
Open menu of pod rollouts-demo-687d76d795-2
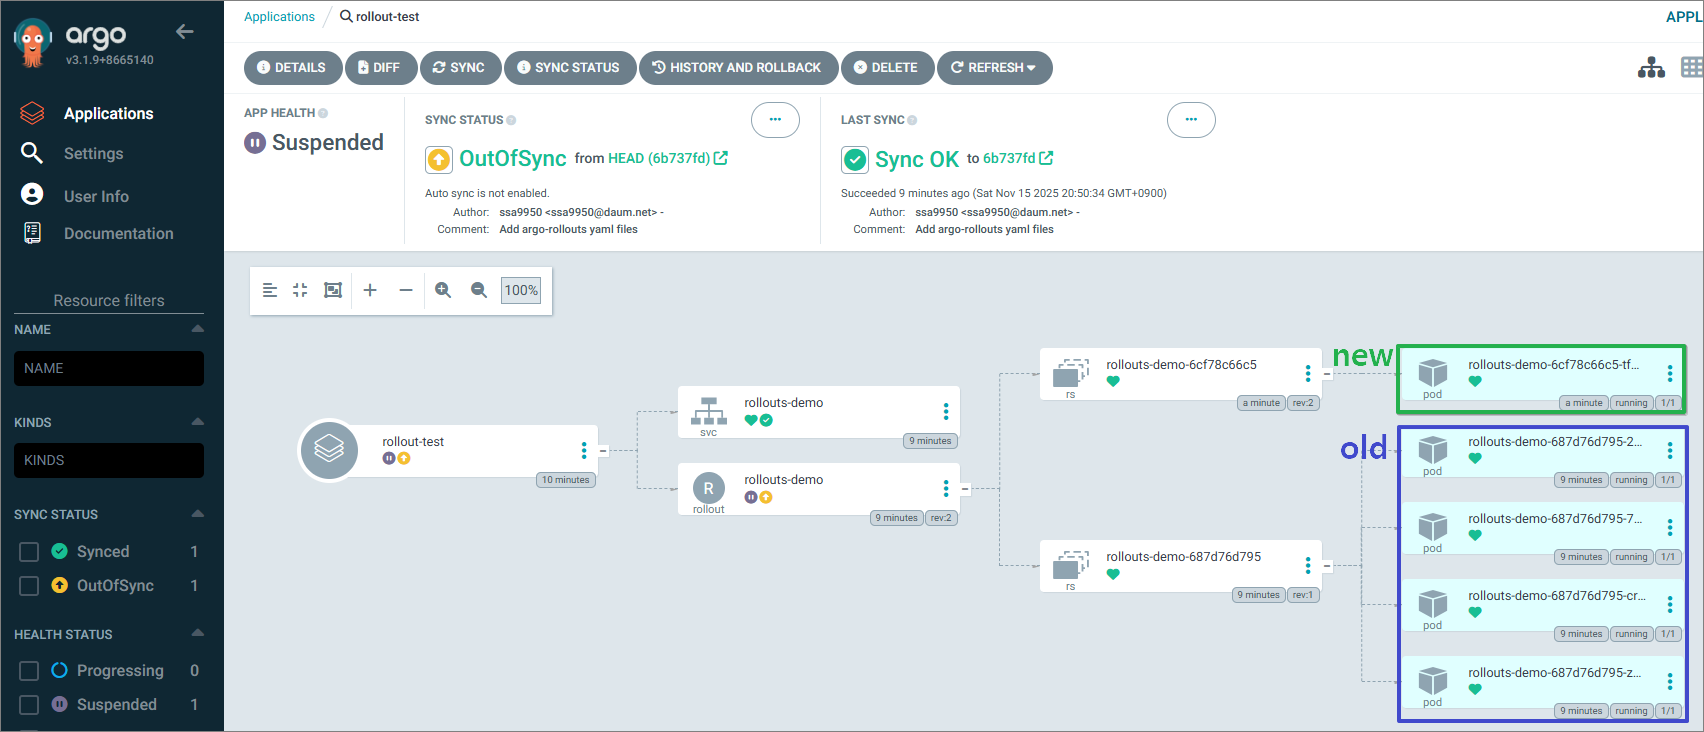tap(1670, 451)
